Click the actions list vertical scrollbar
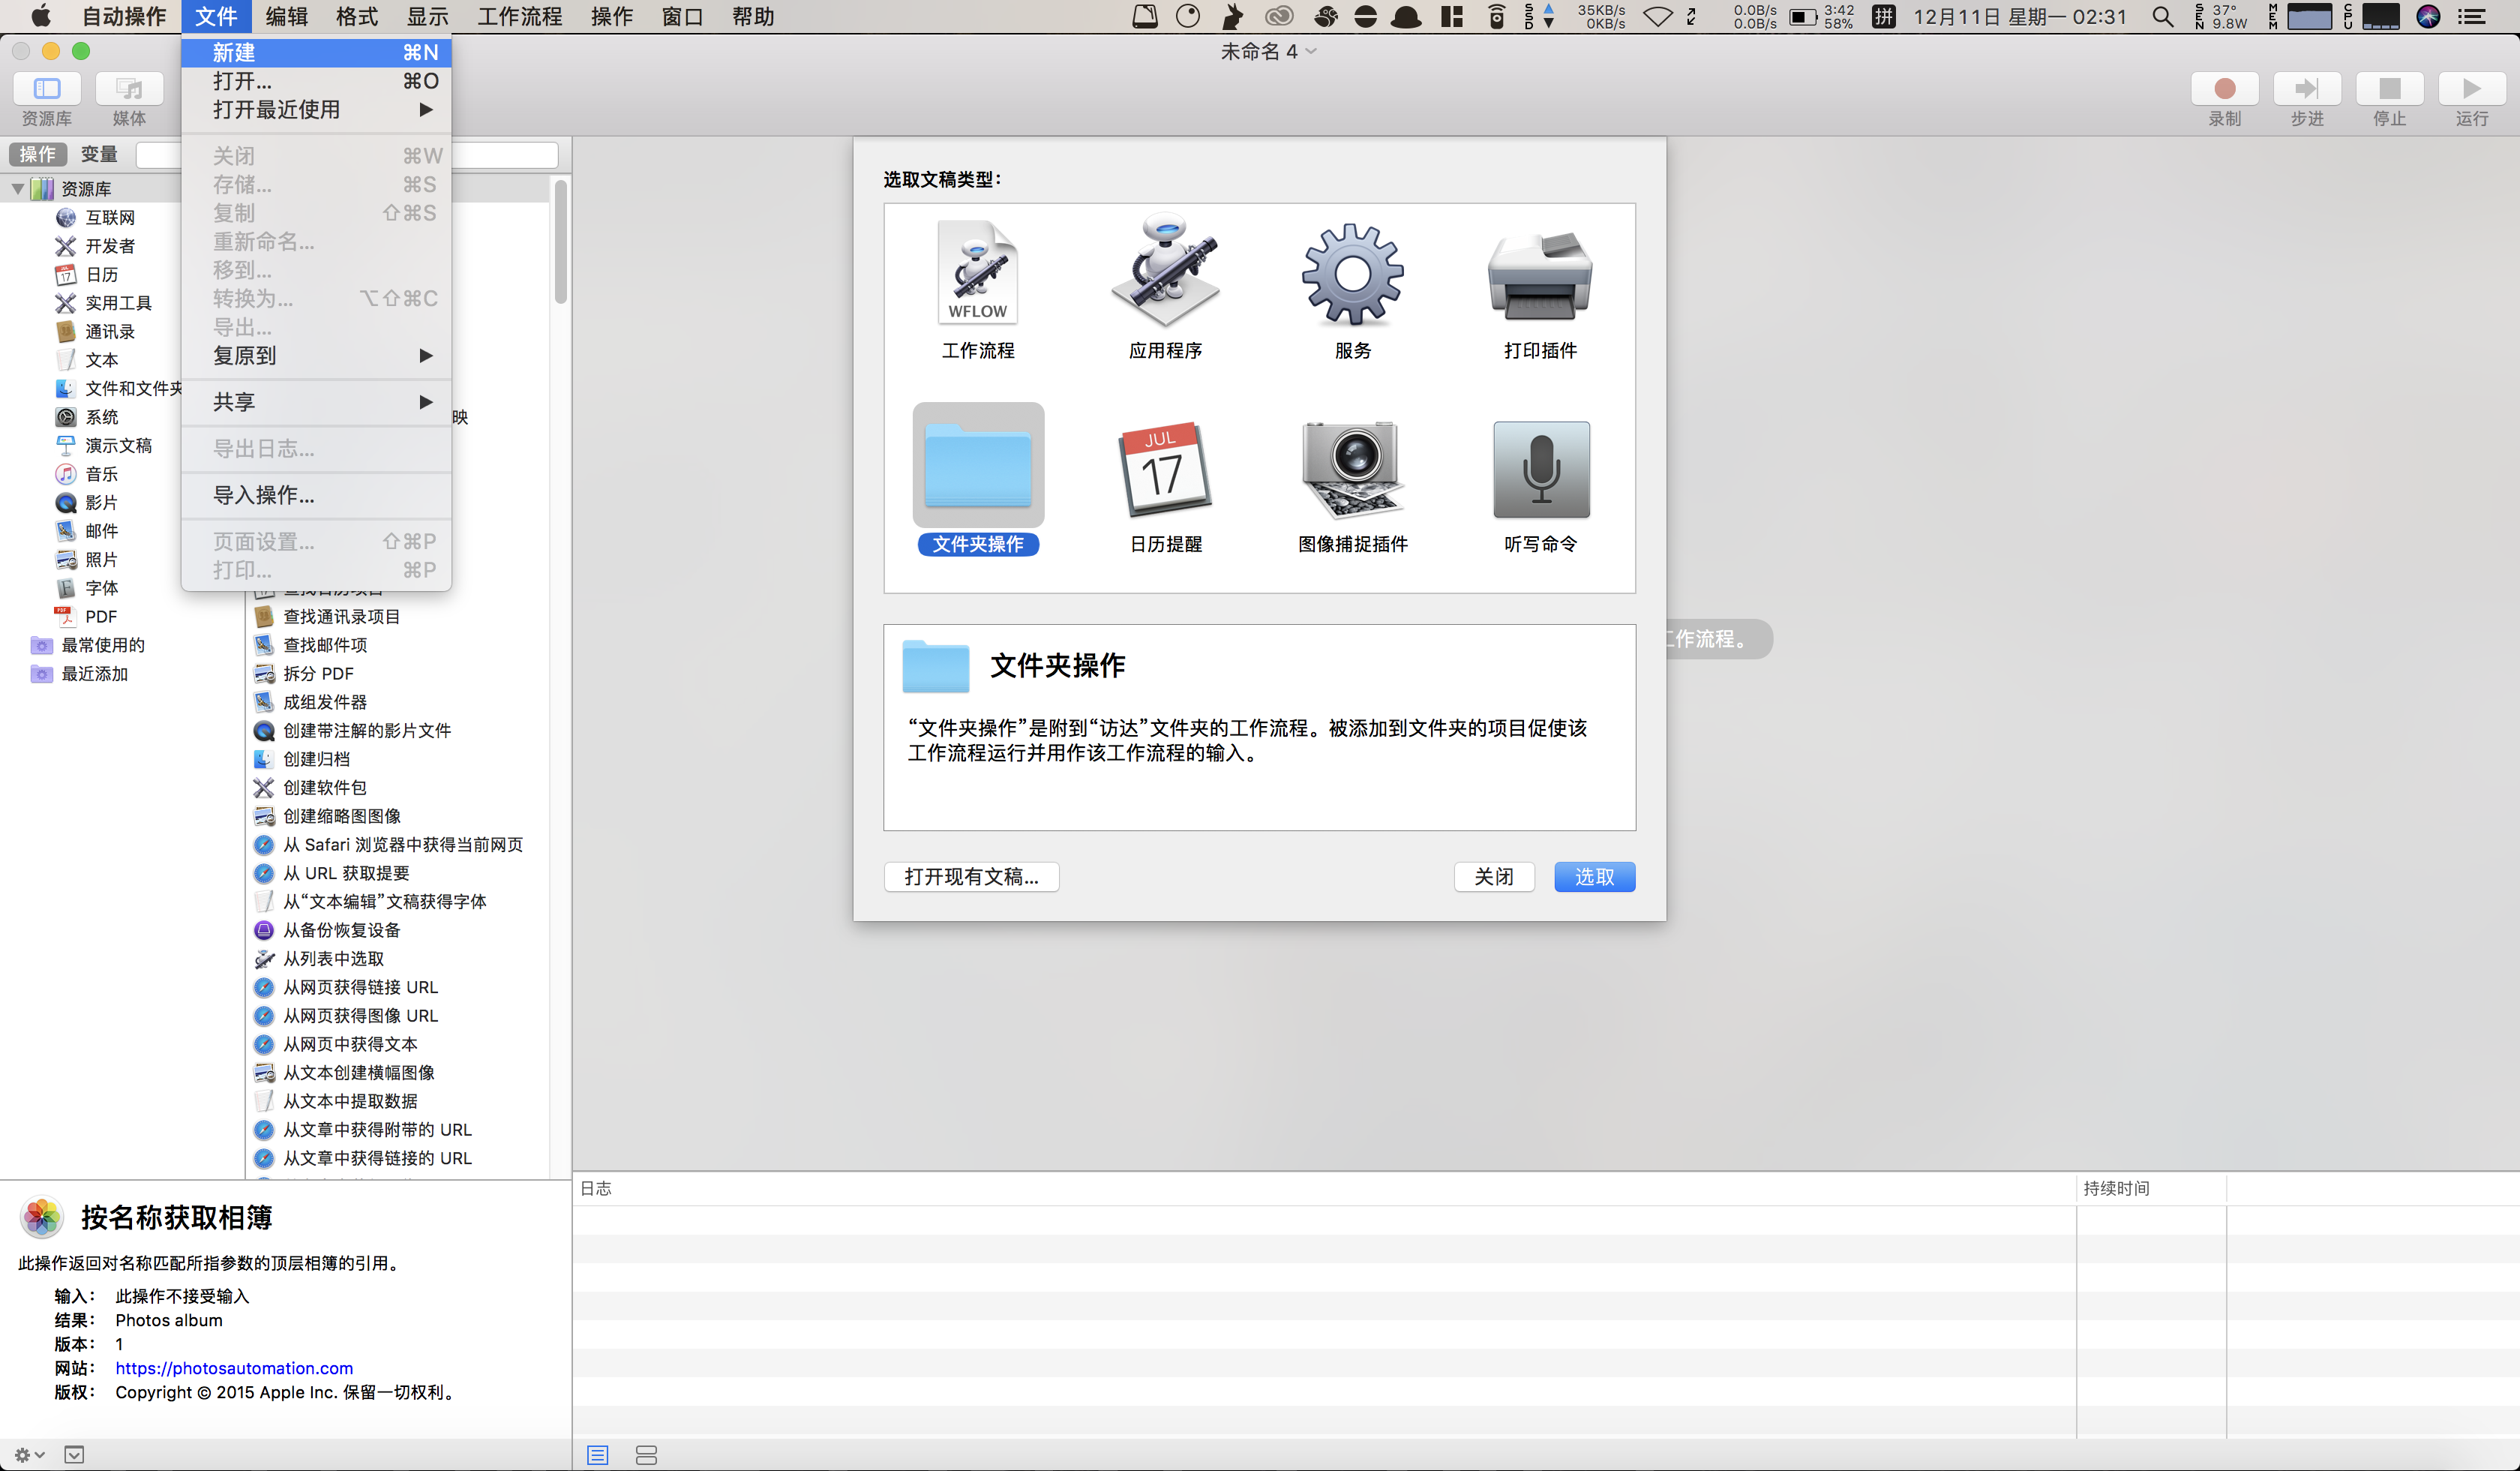 (x=561, y=241)
